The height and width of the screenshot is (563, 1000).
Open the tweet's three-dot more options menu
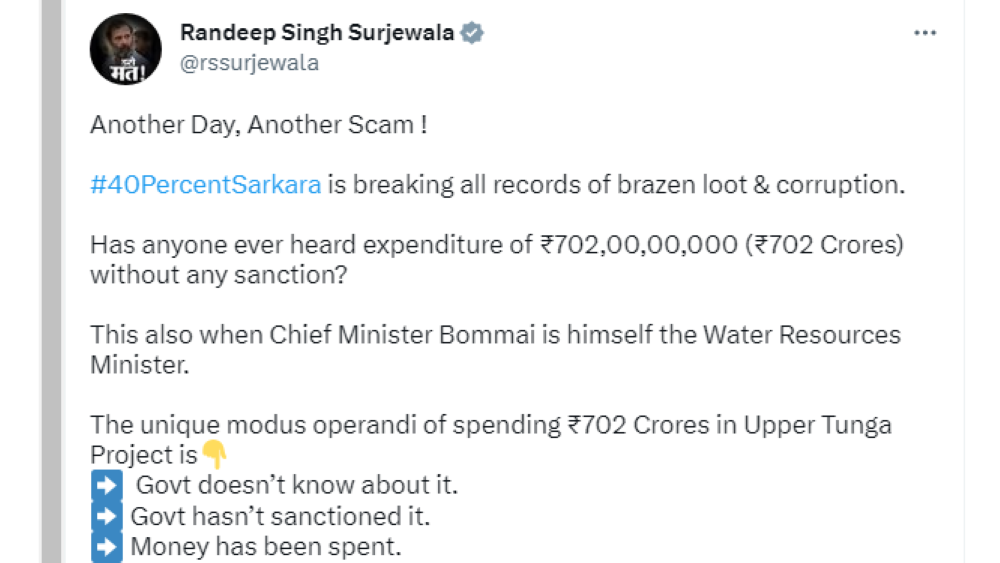[x=925, y=33]
